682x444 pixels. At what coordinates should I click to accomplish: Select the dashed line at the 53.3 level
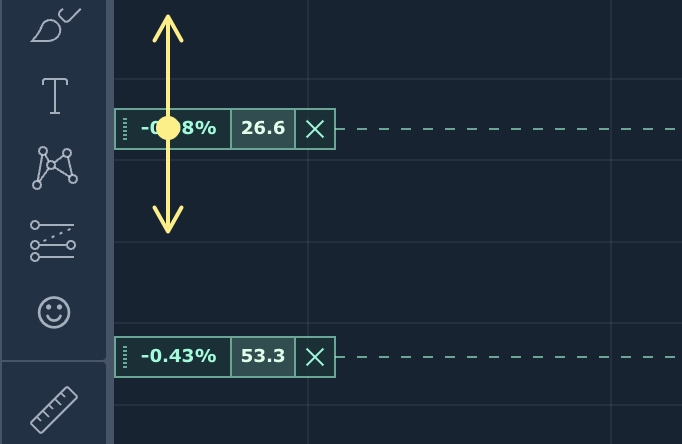[x=509, y=357]
